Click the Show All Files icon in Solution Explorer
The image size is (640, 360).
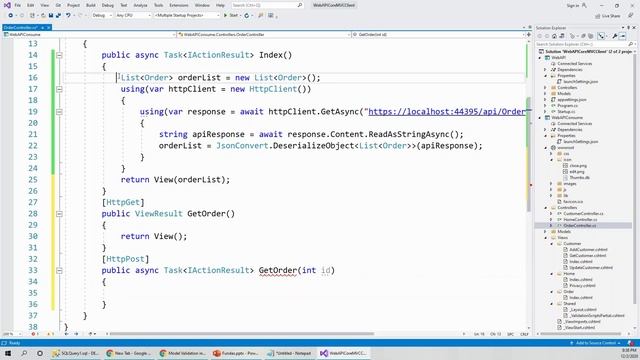591,36
